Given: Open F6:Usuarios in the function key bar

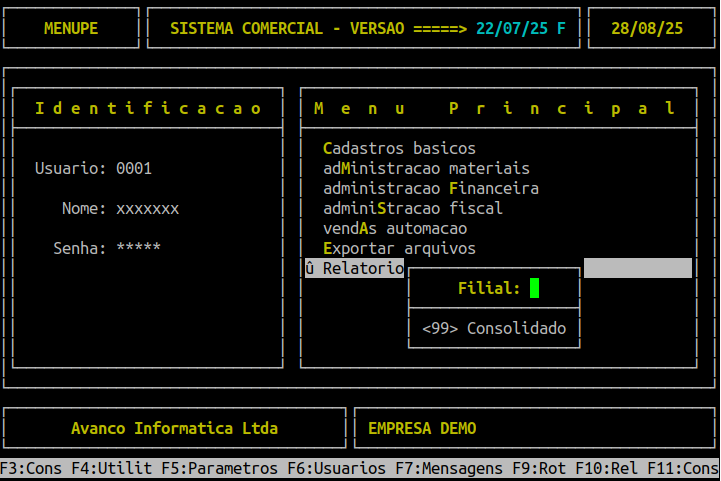Looking at the screenshot, I should point(337,469).
